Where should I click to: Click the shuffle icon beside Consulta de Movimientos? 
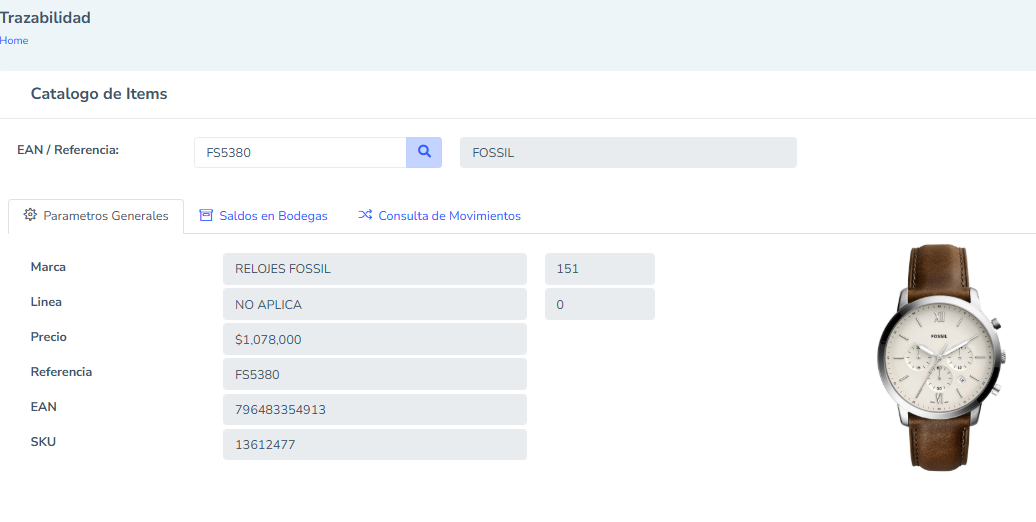(x=365, y=215)
